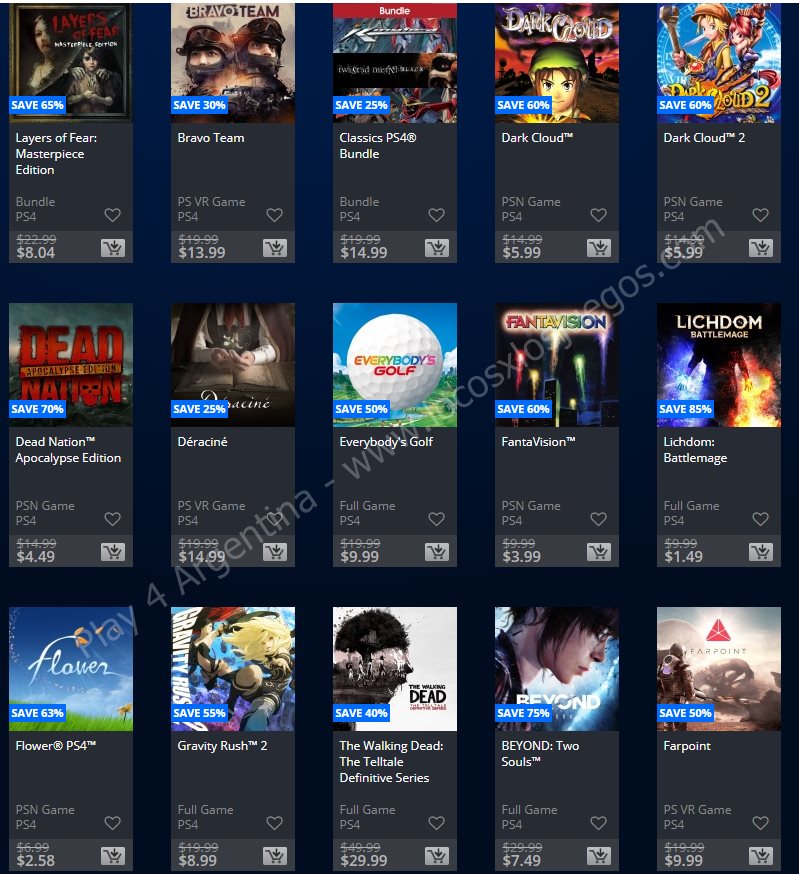799x874 pixels.
Task: Open the Everybody's Golf cover thumbnail
Action: [395, 365]
